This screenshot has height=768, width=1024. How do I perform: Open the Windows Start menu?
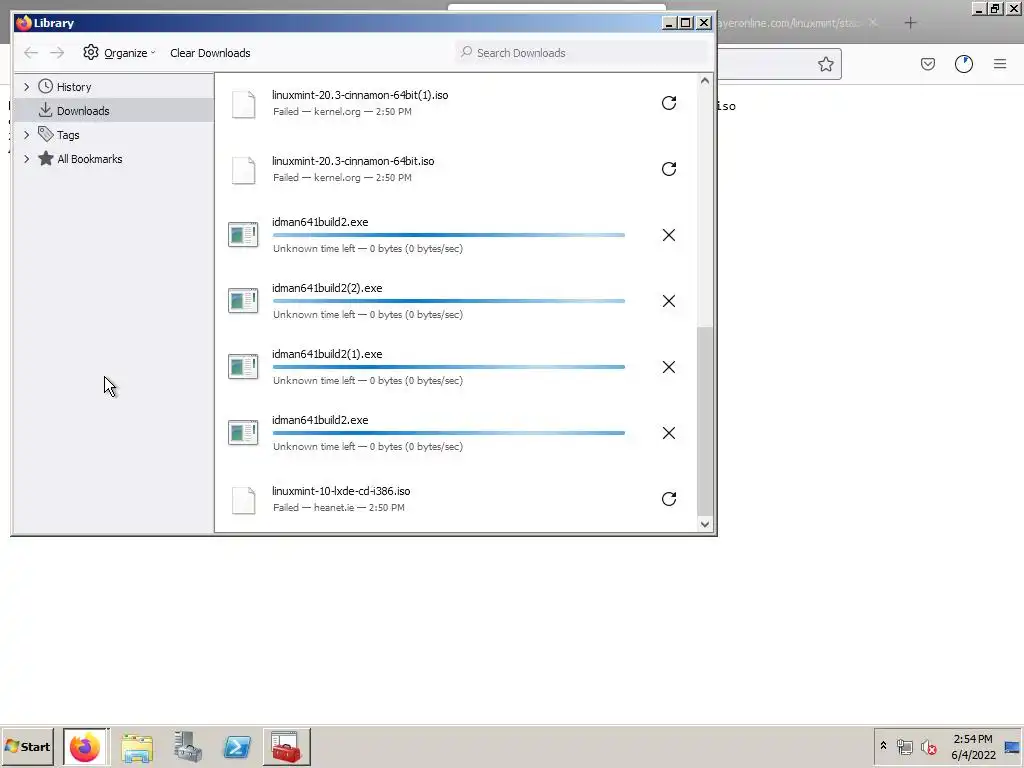[x=27, y=747]
